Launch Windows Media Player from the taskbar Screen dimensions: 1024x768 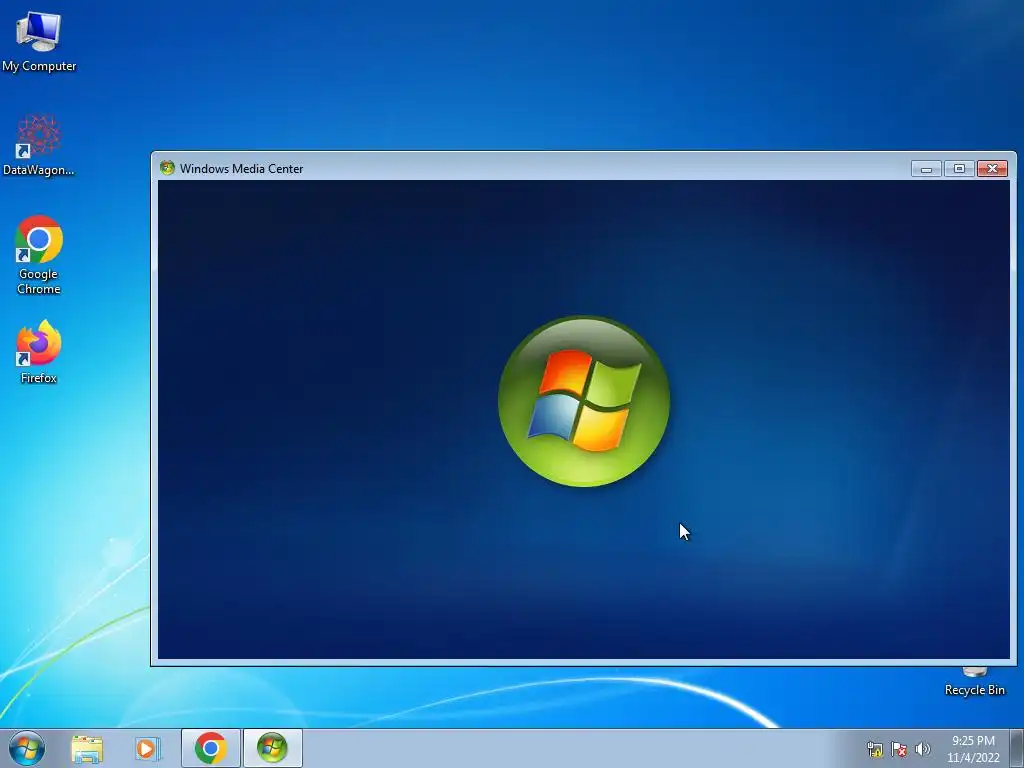(x=148, y=748)
